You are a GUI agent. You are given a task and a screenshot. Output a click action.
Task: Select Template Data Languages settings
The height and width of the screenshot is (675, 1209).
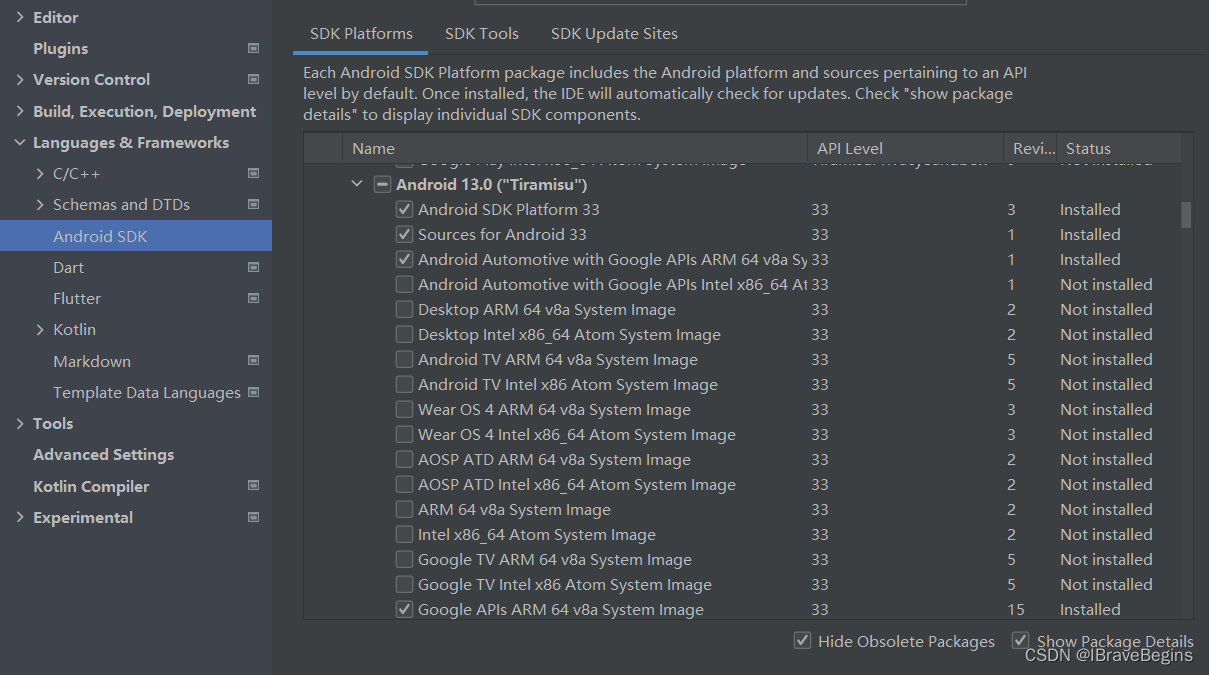click(x=146, y=393)
